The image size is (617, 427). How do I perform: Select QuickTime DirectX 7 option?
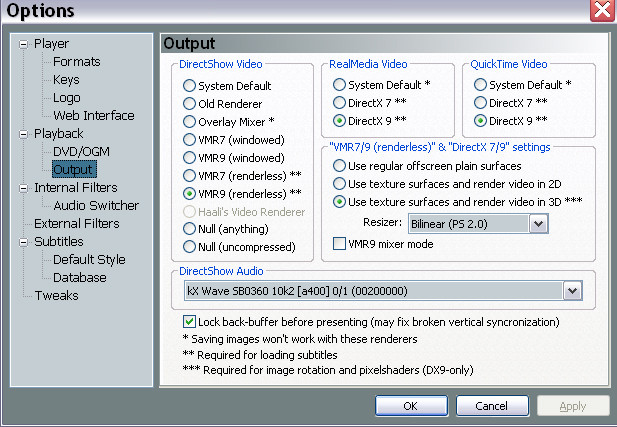coord(511,103)
